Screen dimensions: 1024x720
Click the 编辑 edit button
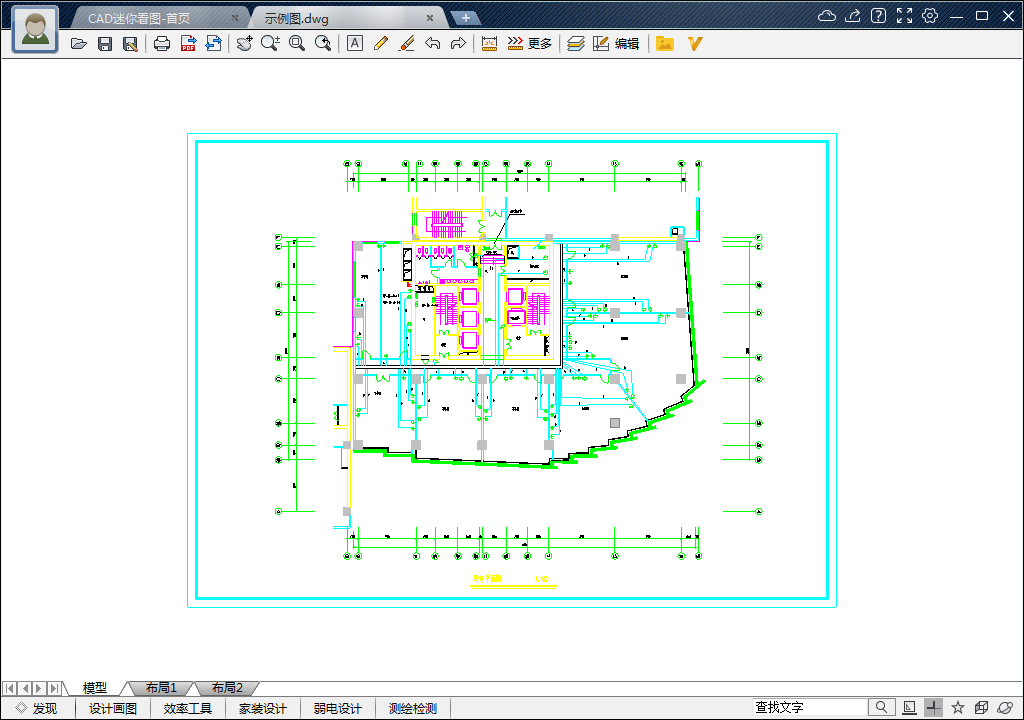(616, 44)
